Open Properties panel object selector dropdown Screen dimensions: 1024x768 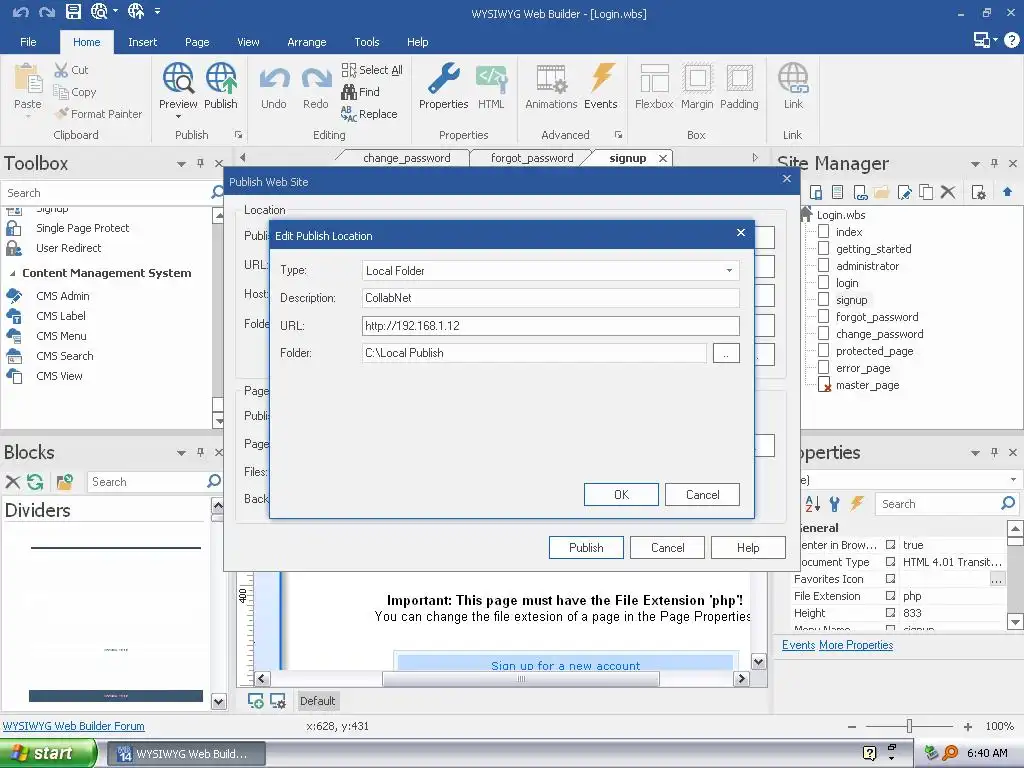1013,479
